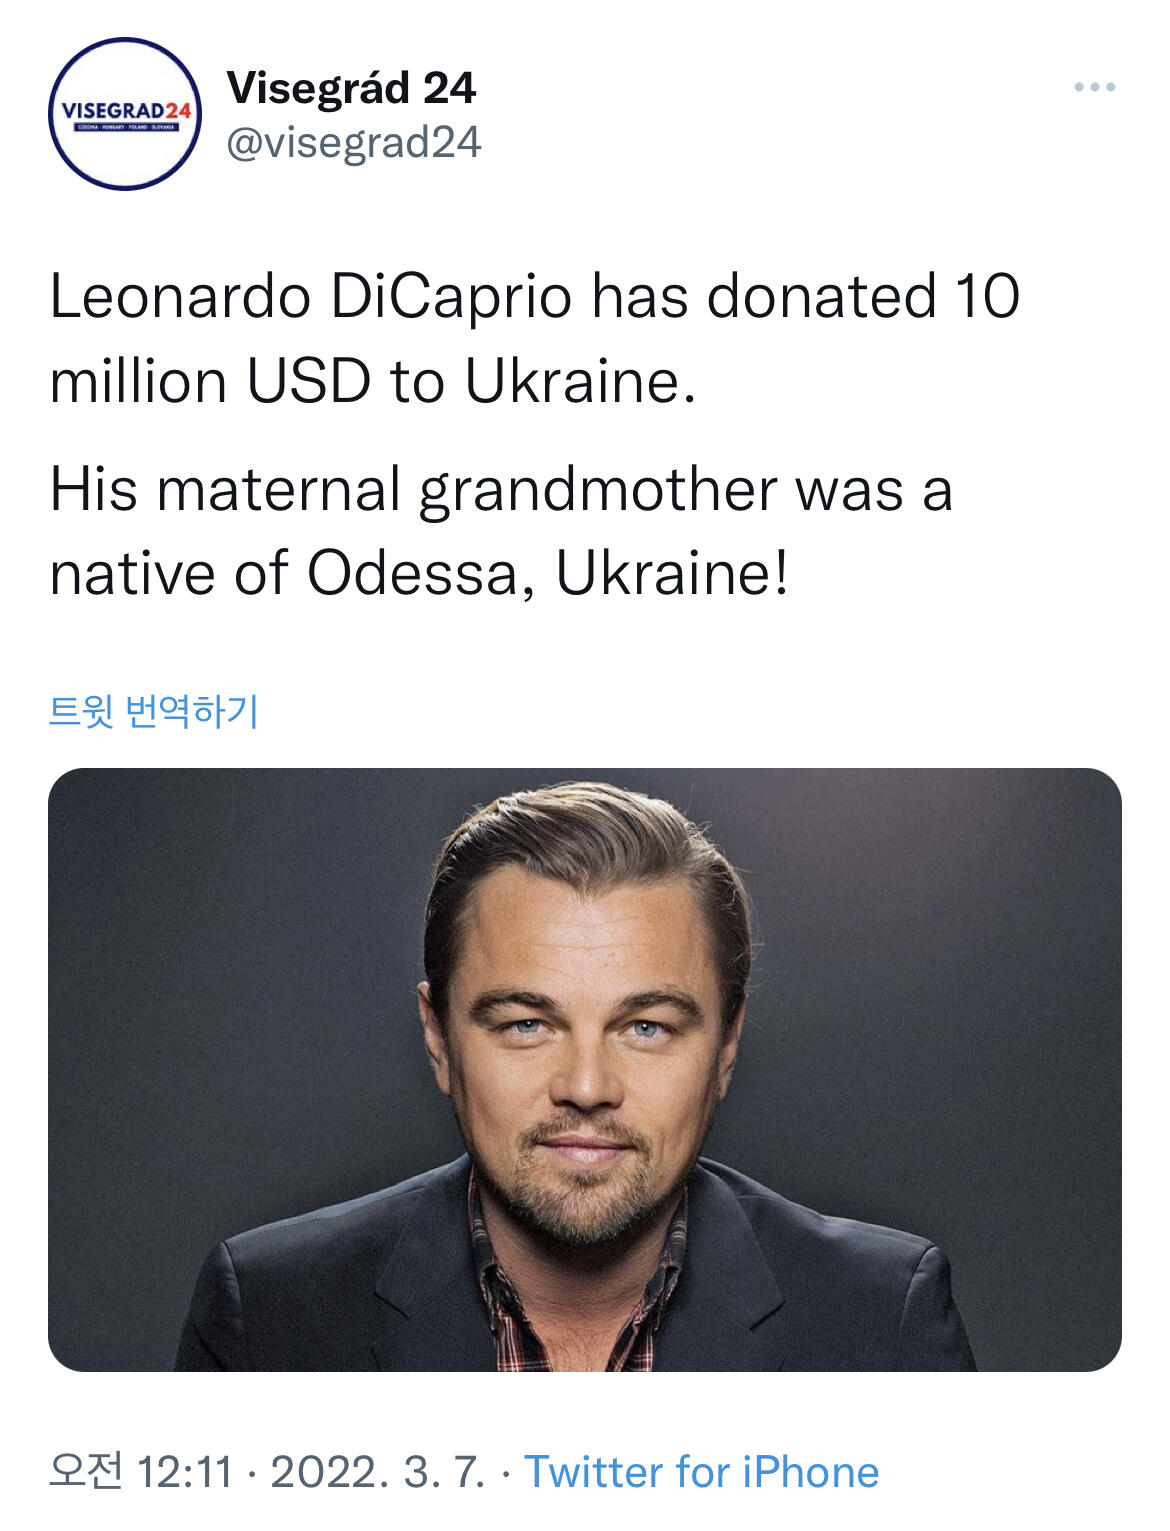The width and height of the screenshot is (1170, 1531).
Task: Open the Twitter for iPhone source link
Action: (701, 1472)
